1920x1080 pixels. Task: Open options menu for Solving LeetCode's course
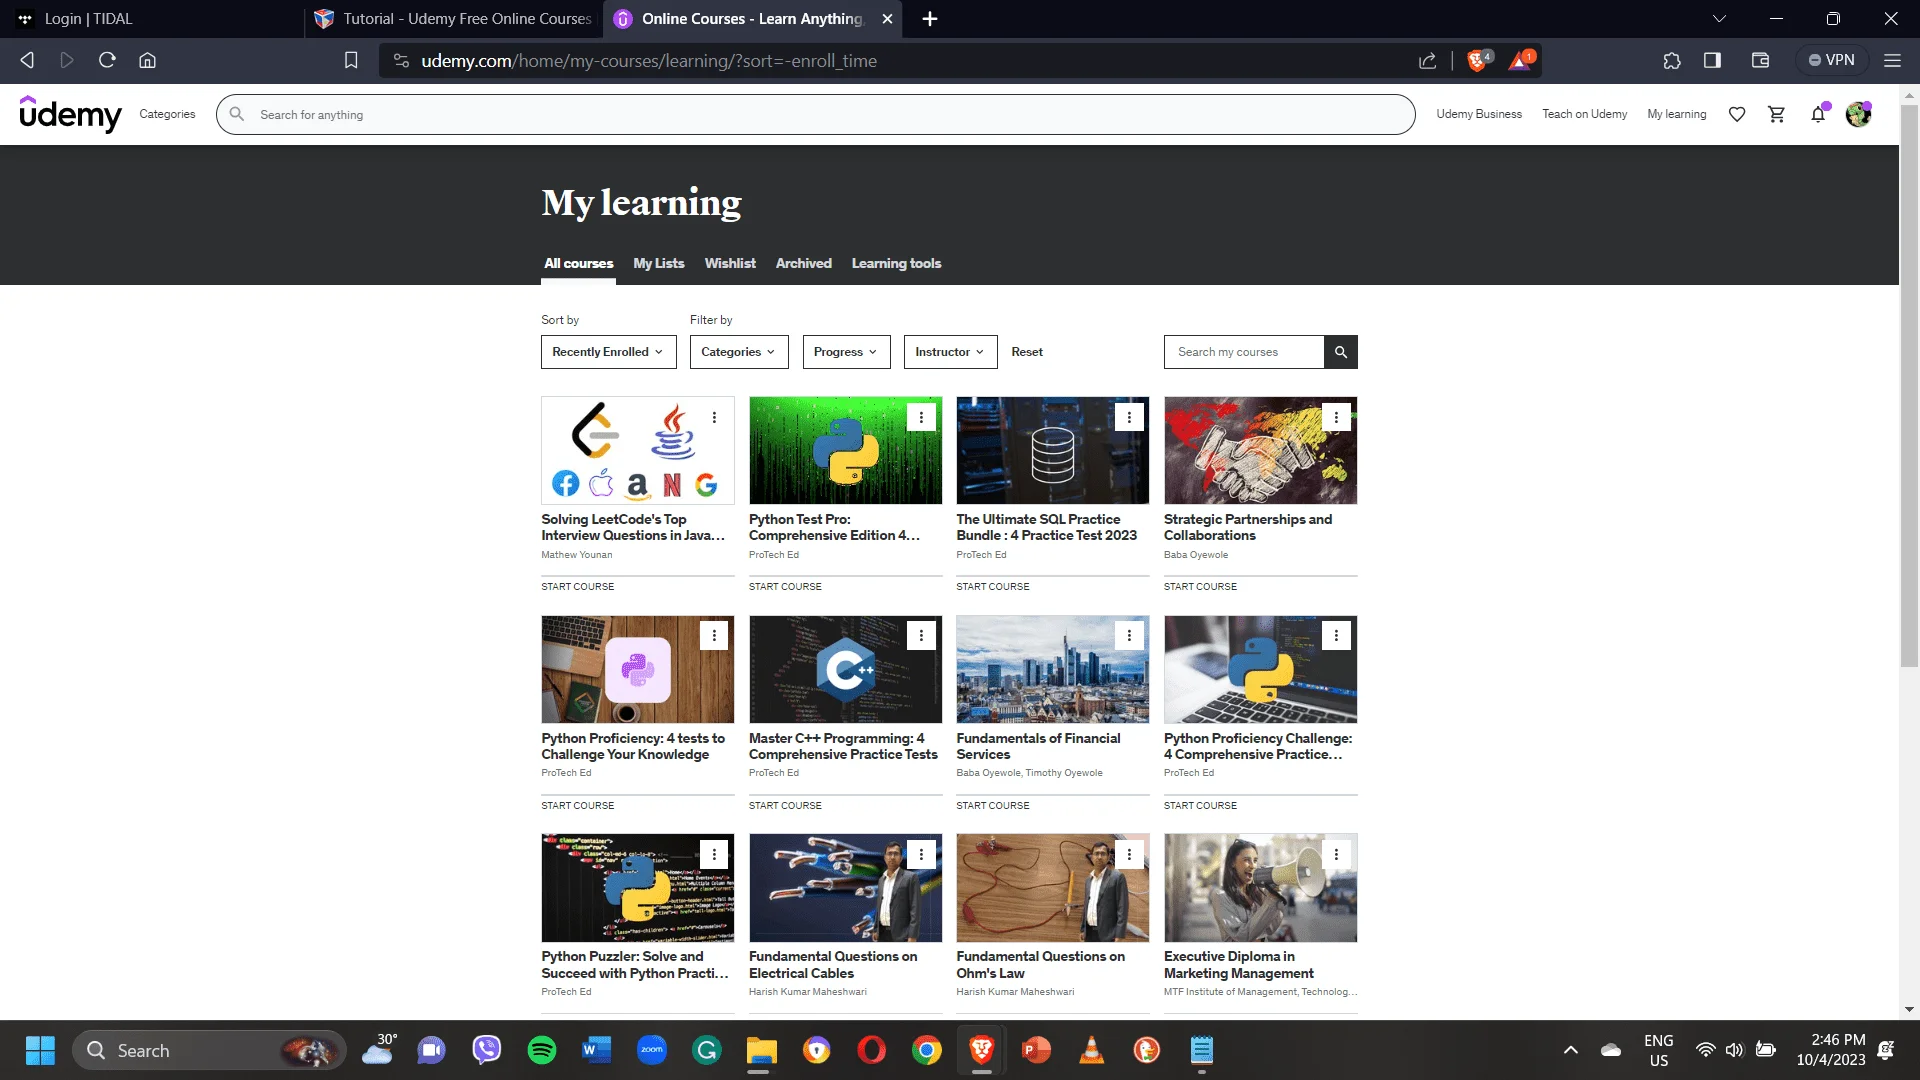point(714,417)
